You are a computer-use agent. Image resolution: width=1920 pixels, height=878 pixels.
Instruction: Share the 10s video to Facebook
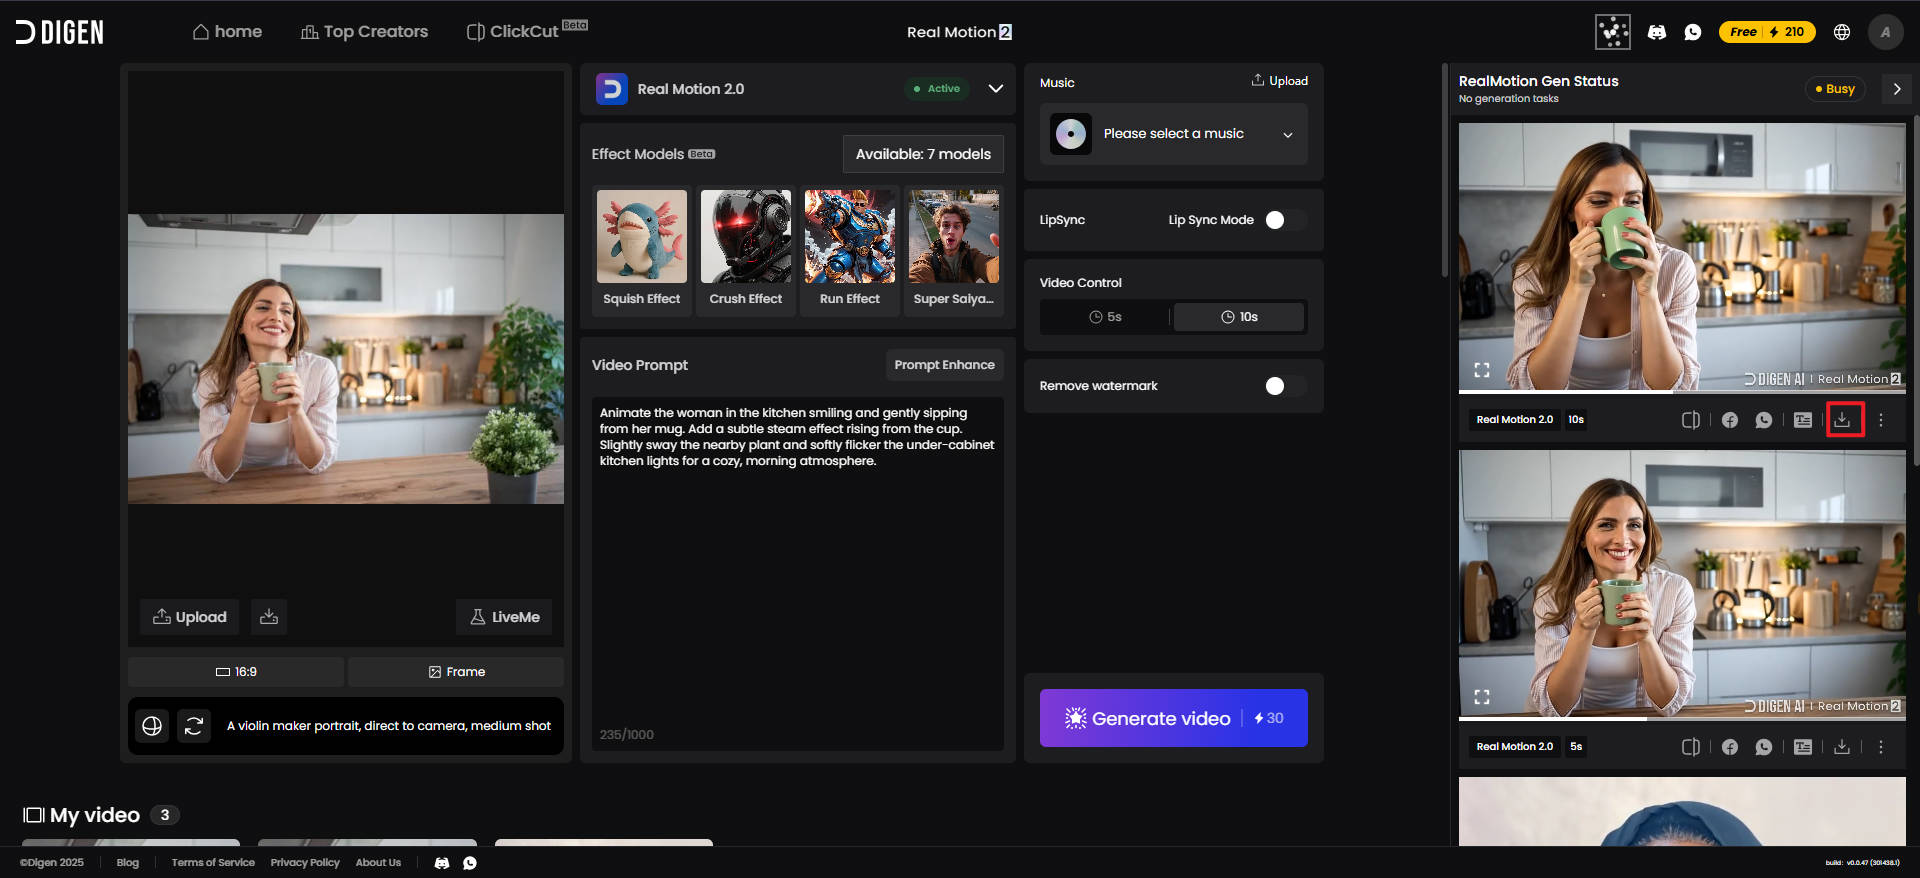tap(1730, 420)
